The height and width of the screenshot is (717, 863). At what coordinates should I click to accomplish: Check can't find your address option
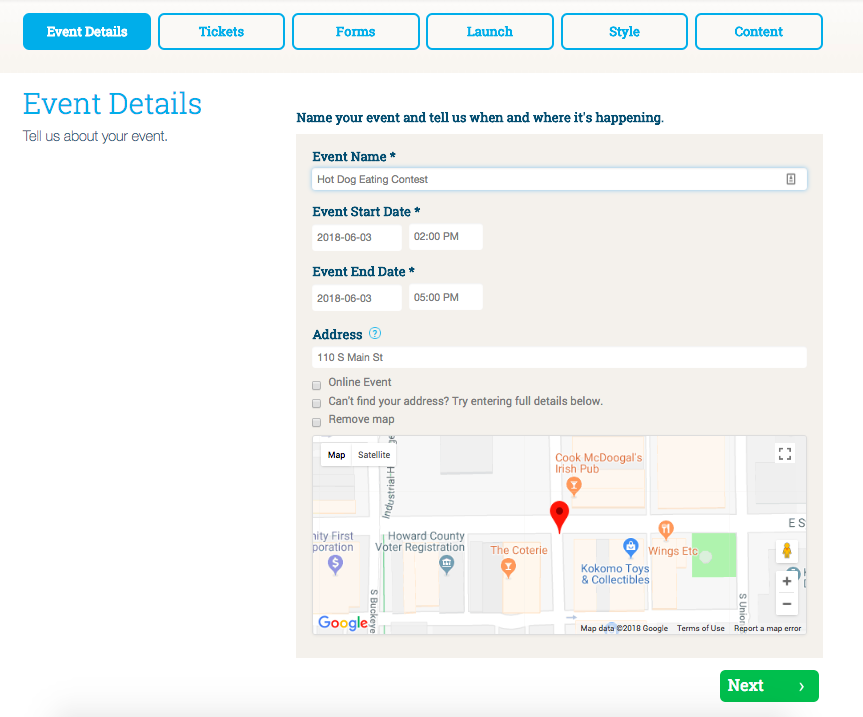(x=316, y=402)
